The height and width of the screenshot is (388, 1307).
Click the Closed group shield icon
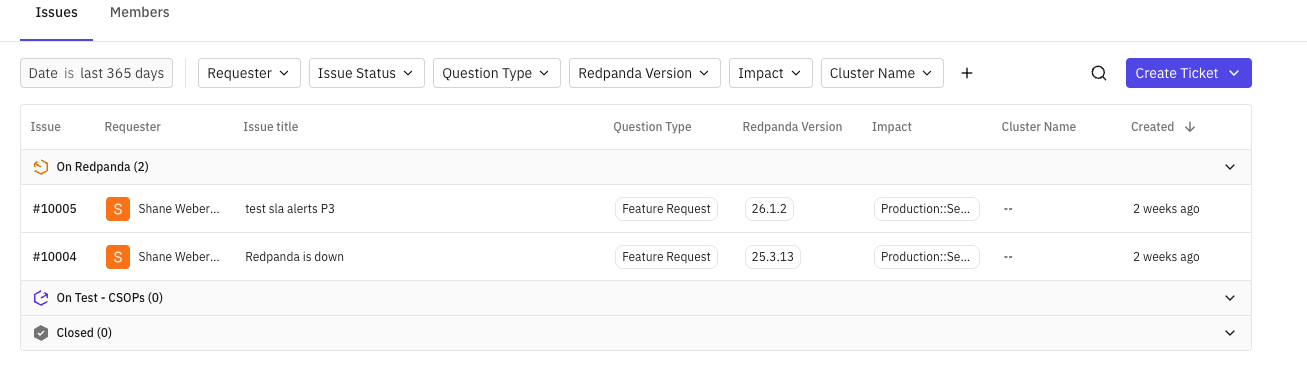(41, 333)
